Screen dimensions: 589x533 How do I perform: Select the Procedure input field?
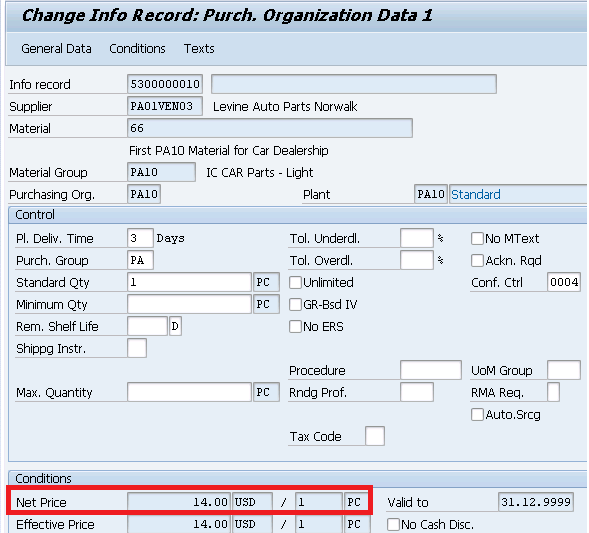[x=431, y=370]
